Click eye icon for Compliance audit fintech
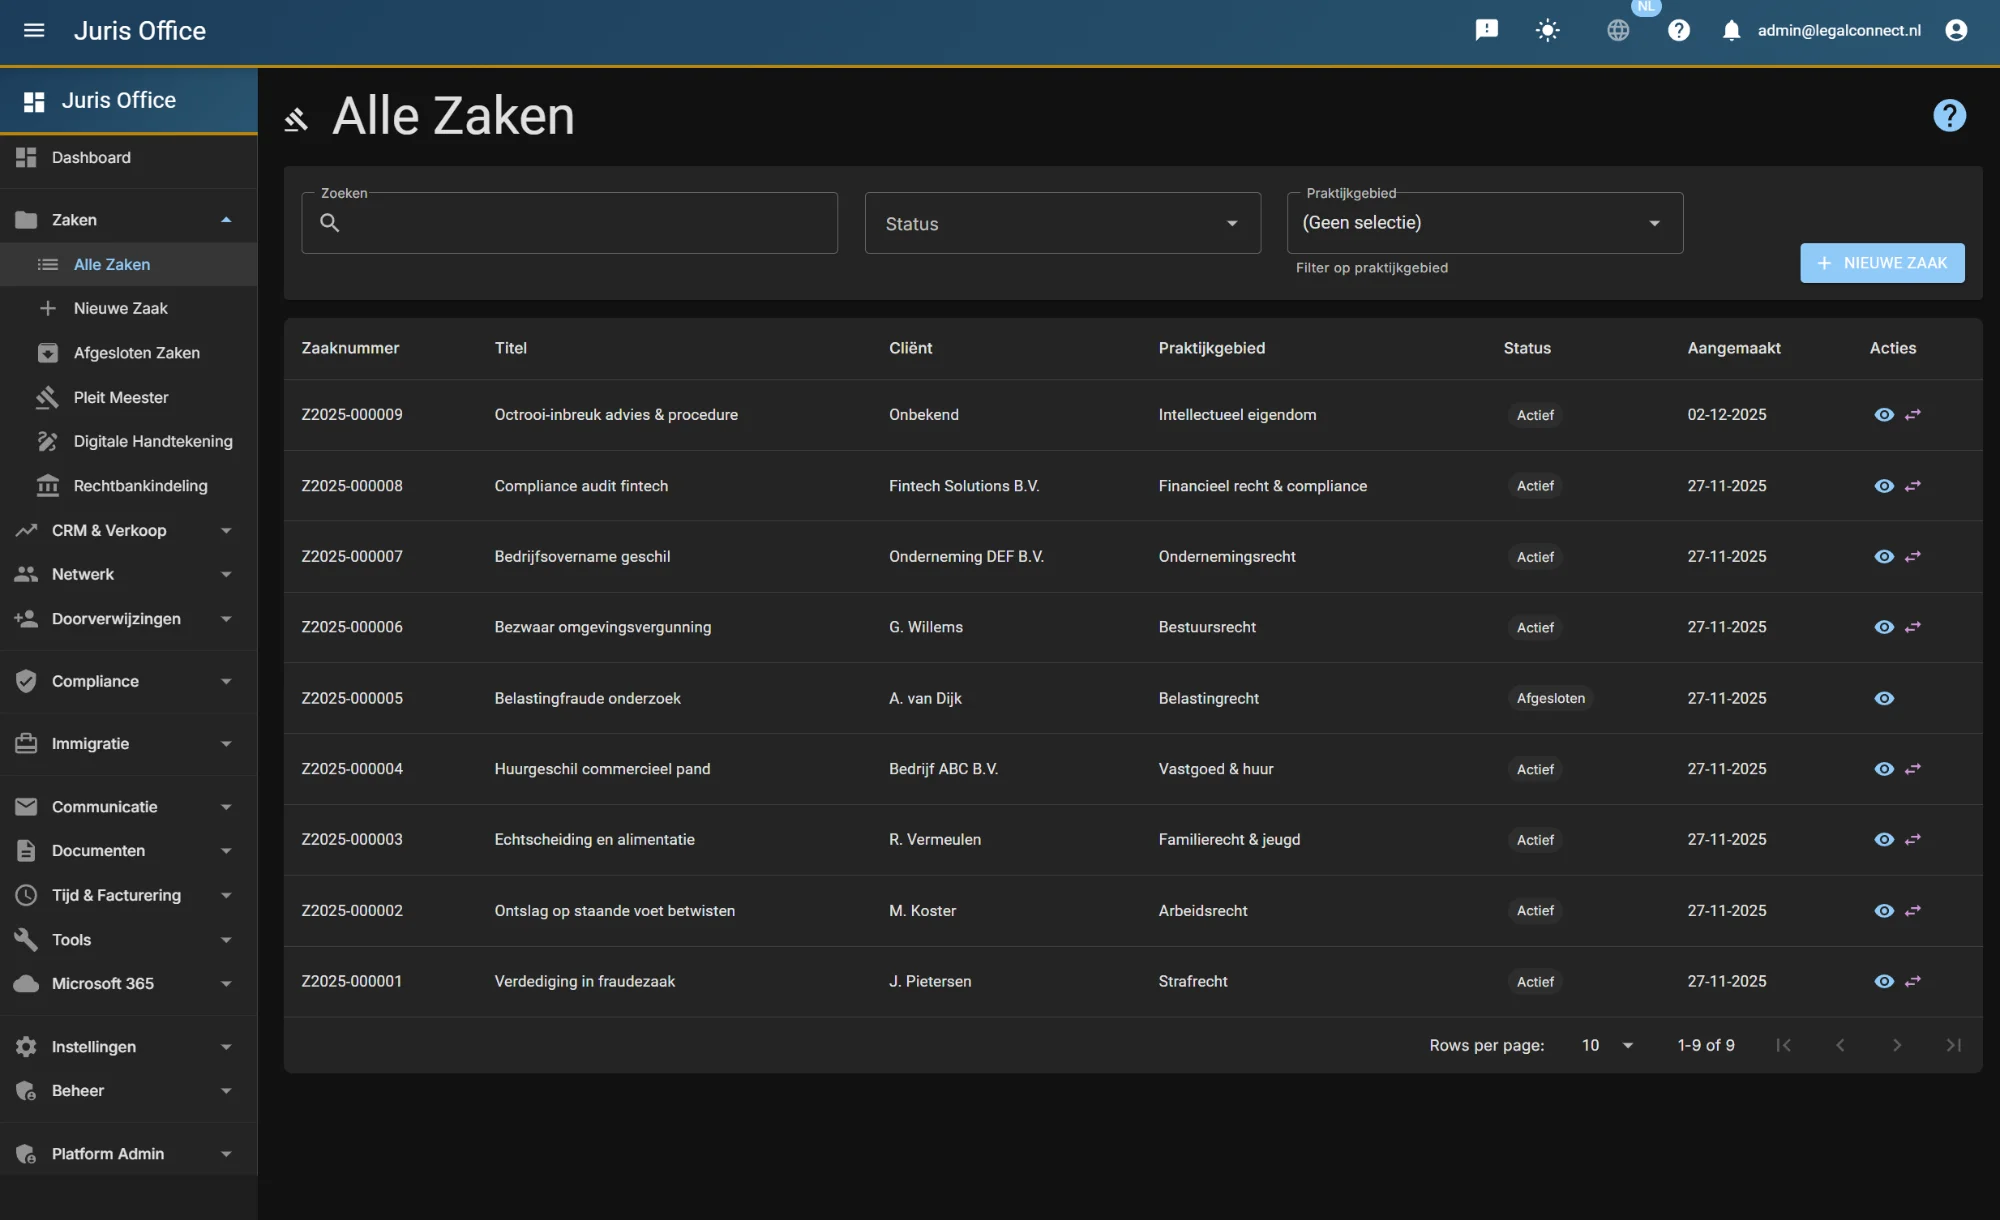 tap(1884, 486)
